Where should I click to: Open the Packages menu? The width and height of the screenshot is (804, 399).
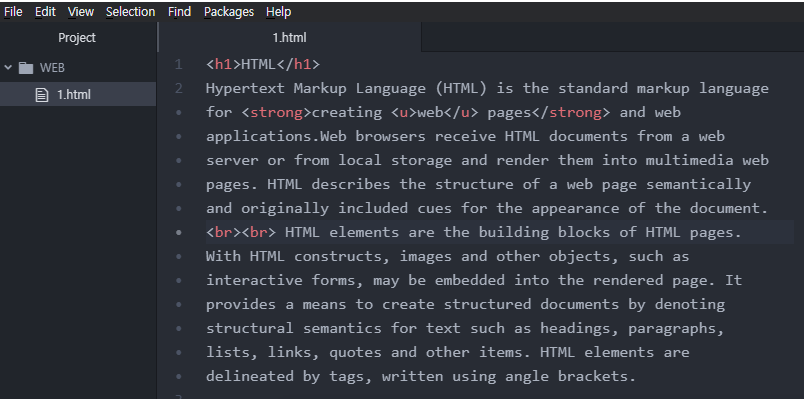tap(229, 11)
